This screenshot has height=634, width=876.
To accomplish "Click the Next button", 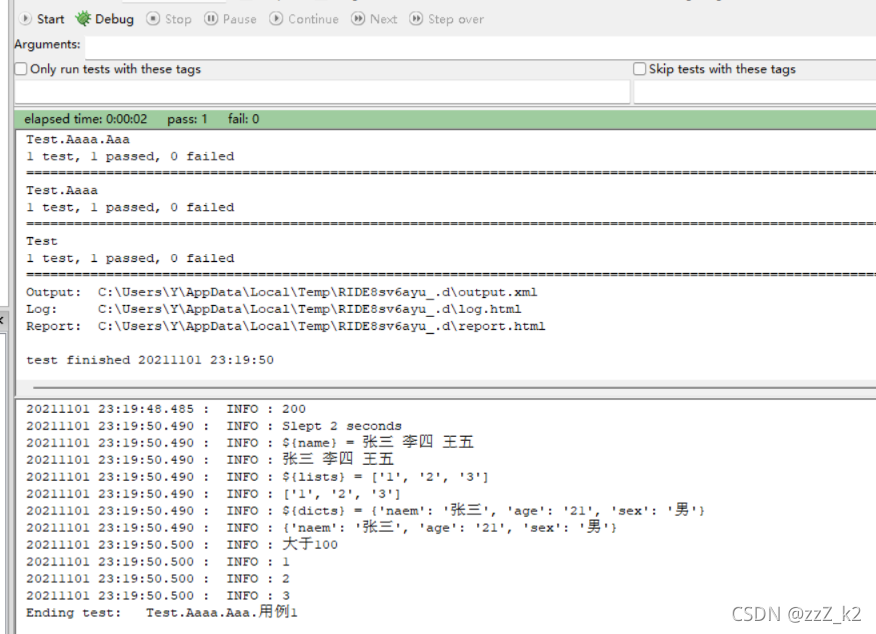I will tap(374, 19).
